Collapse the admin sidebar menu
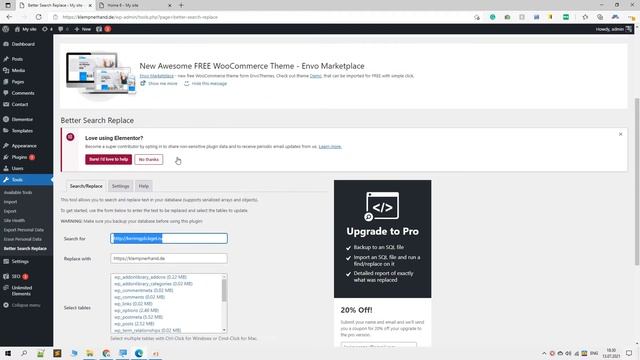The image size is (640, 360). point(25,305)
